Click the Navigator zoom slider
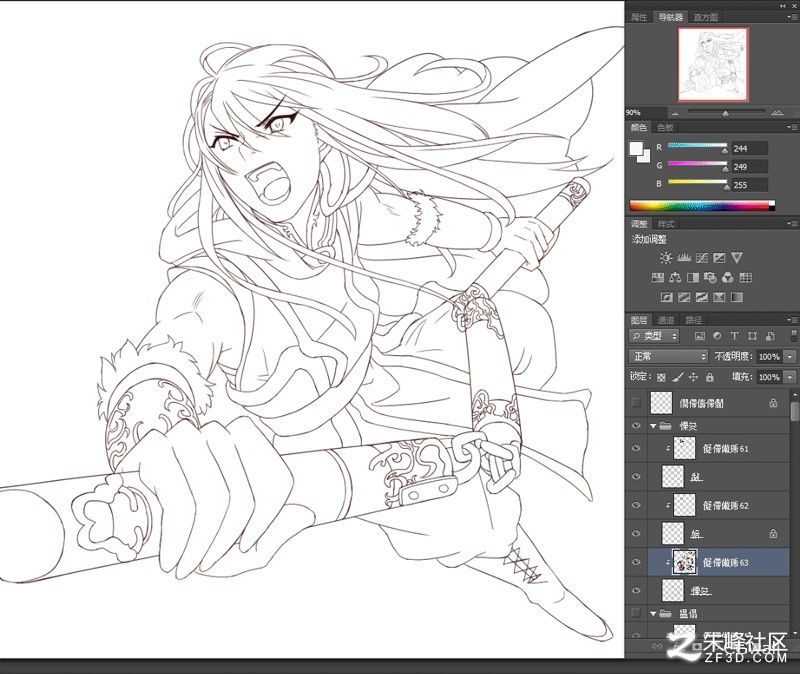The height and width of the screenshot is (674, 800). click(x=726, y=111)
